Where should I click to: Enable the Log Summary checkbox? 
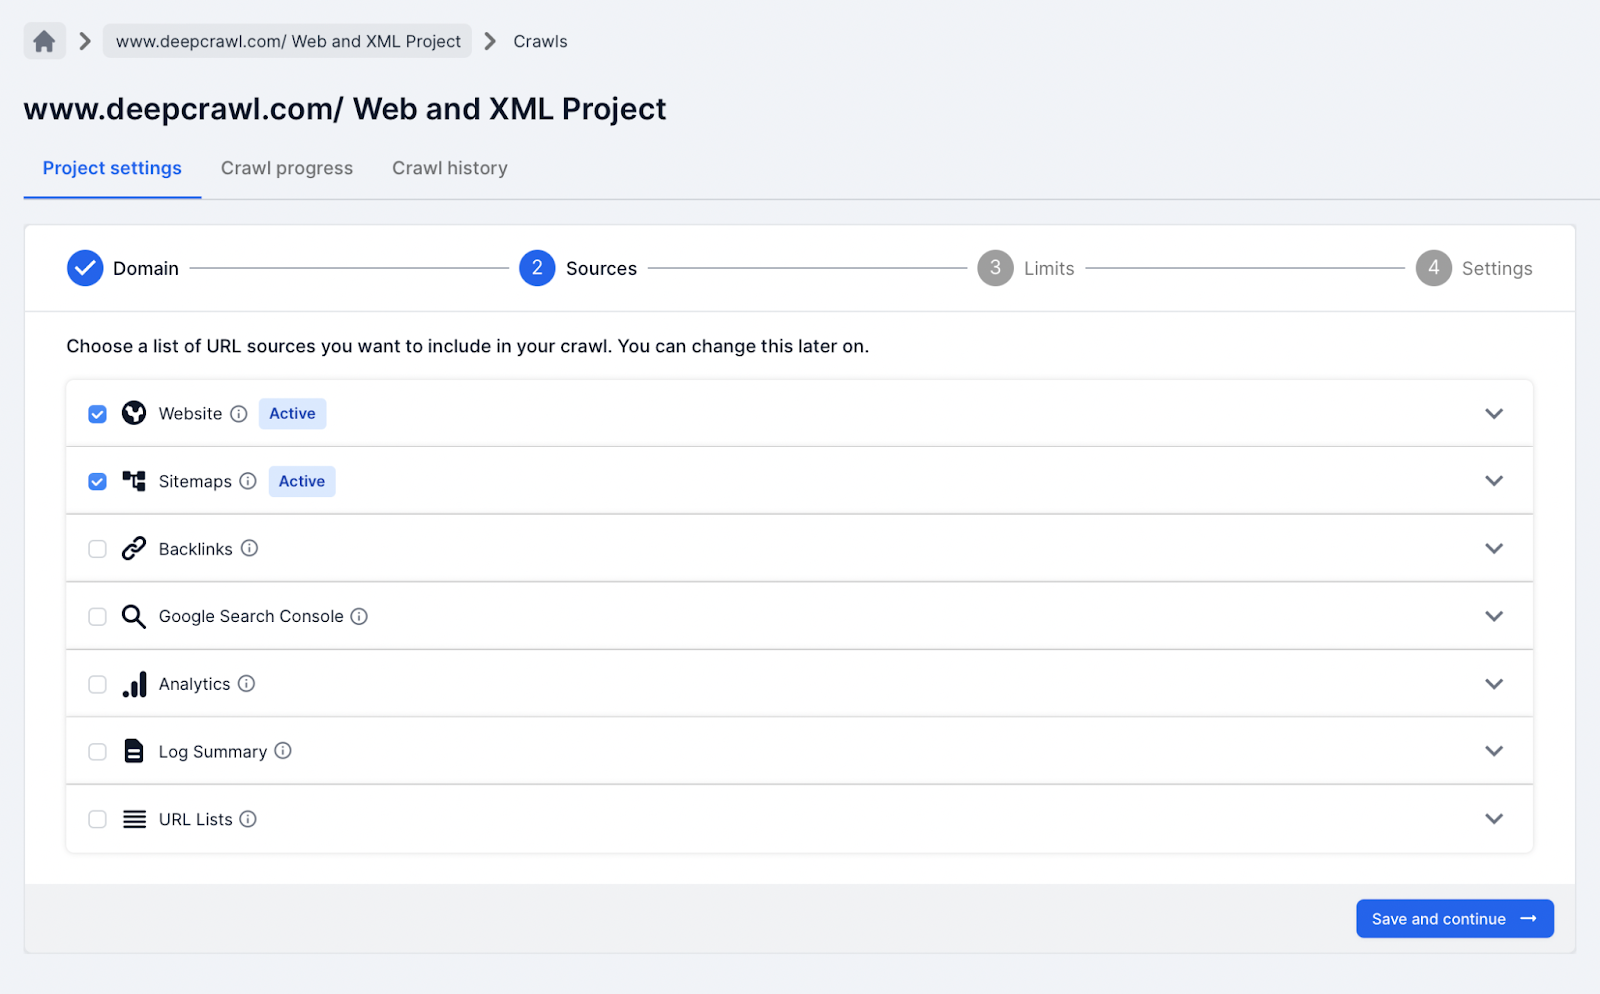[97, 751]
